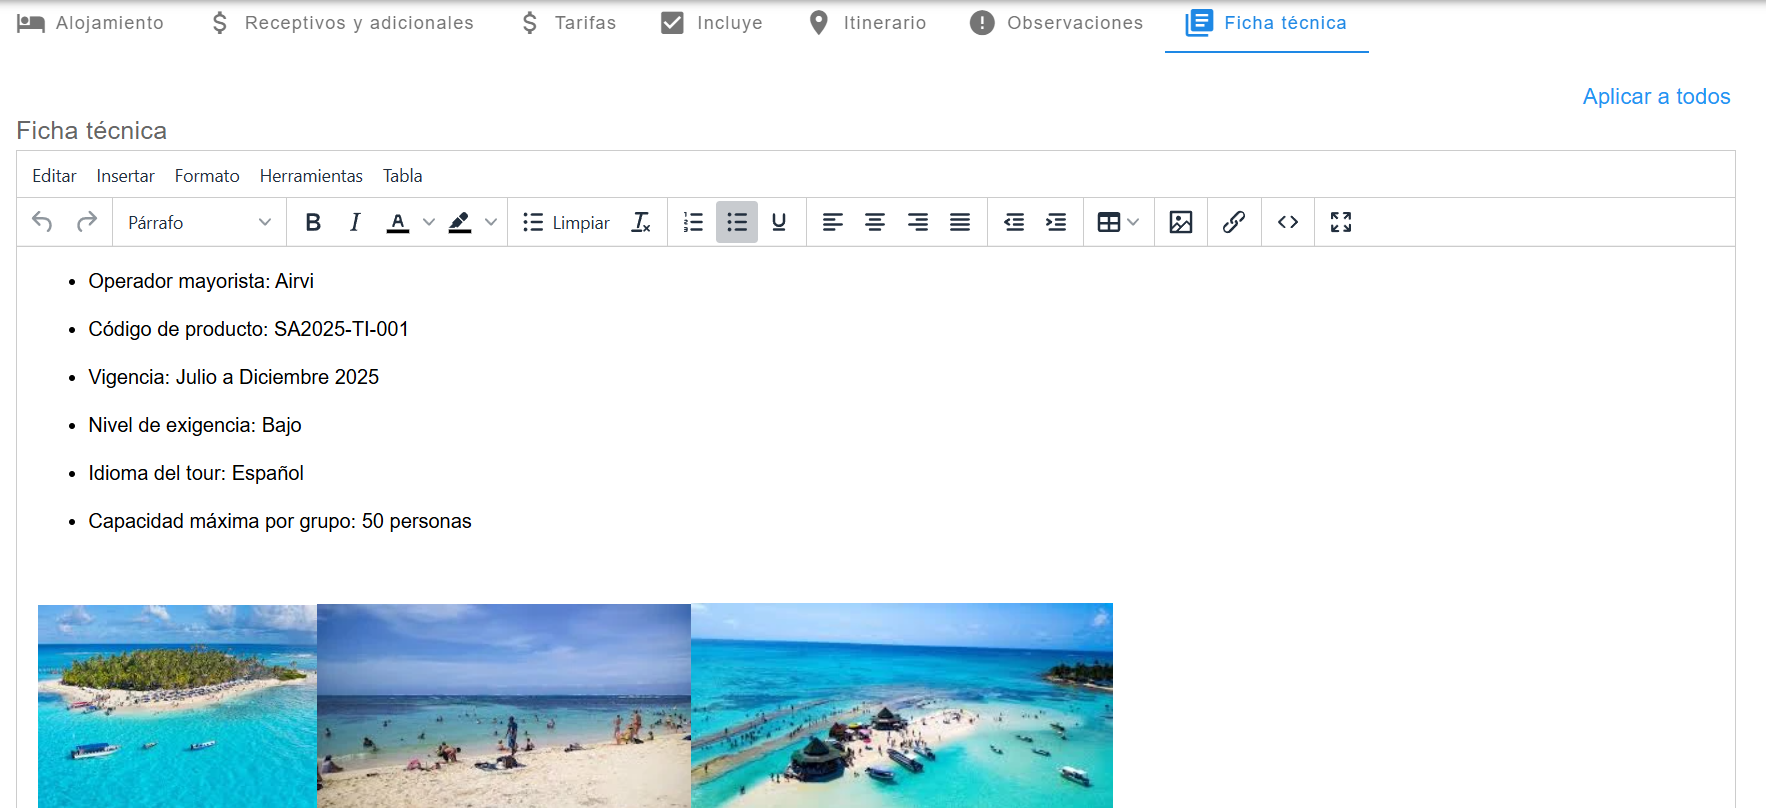This screenshot has width=1766, height=808.
Task: Expand the text color arrow menu
Action: tap(429, 222)
